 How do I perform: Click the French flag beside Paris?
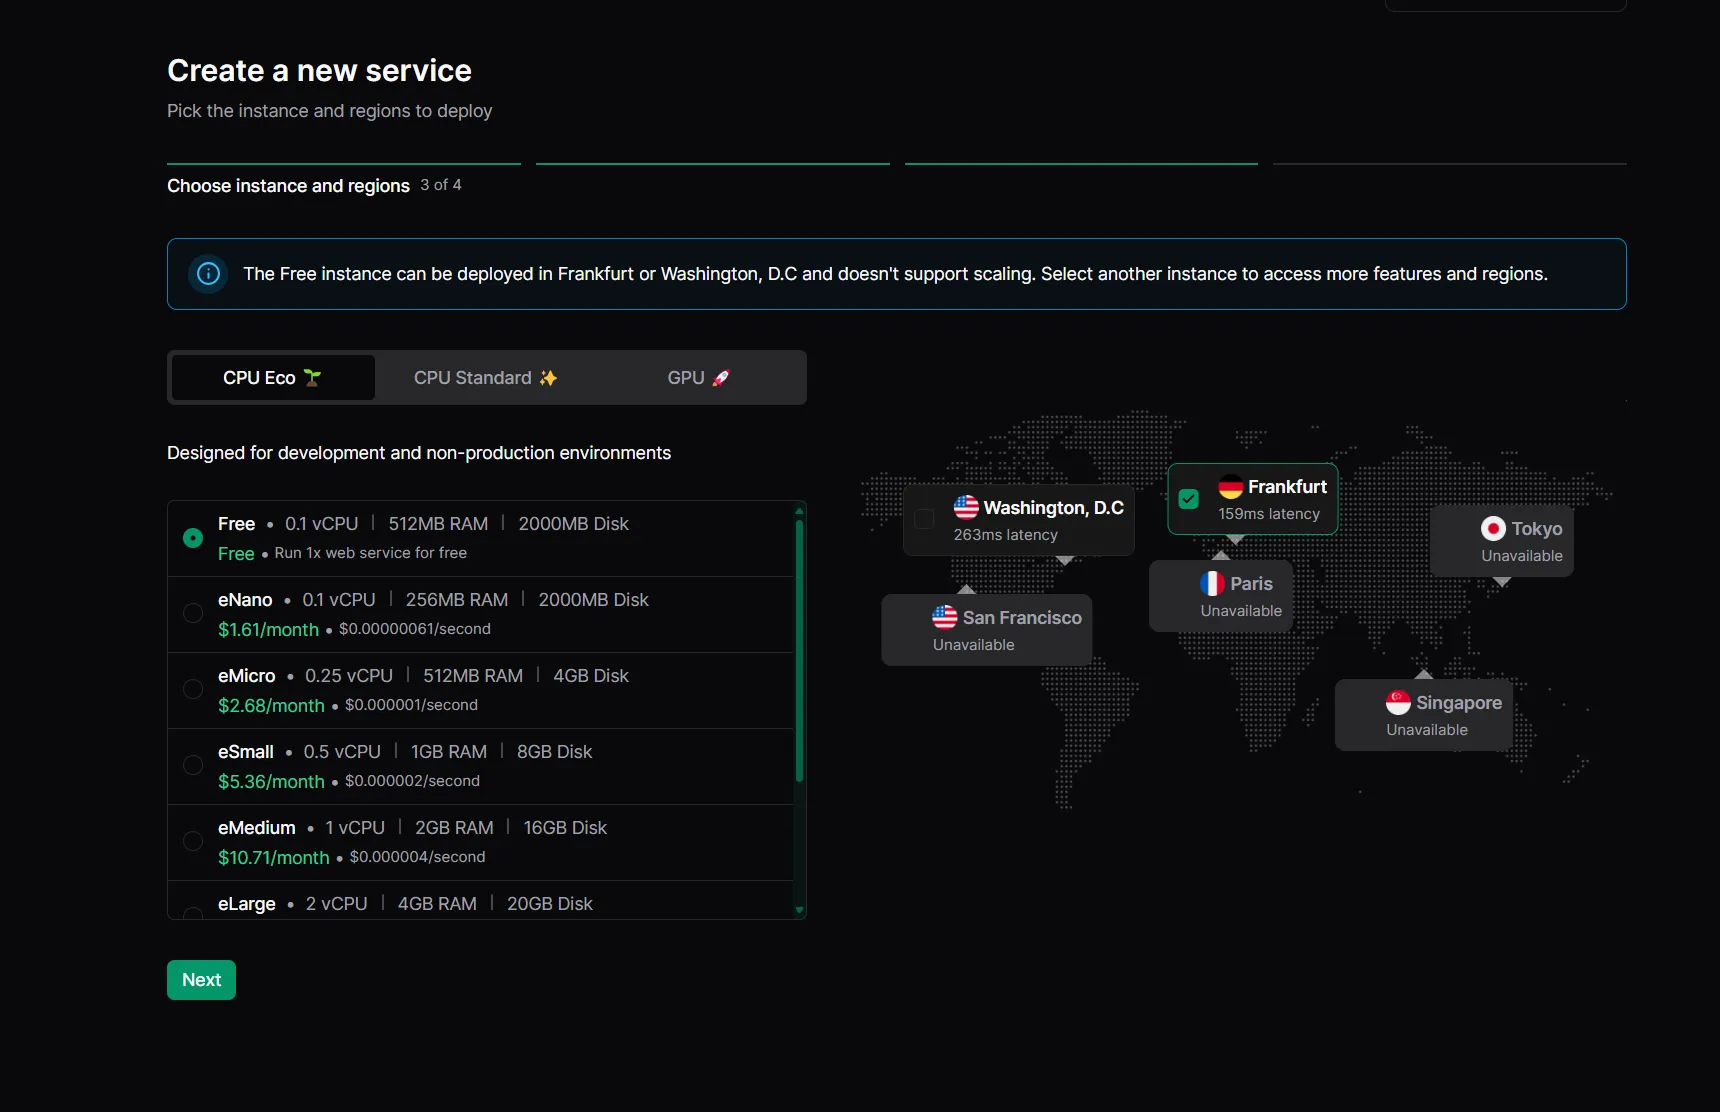point(1212,583)
